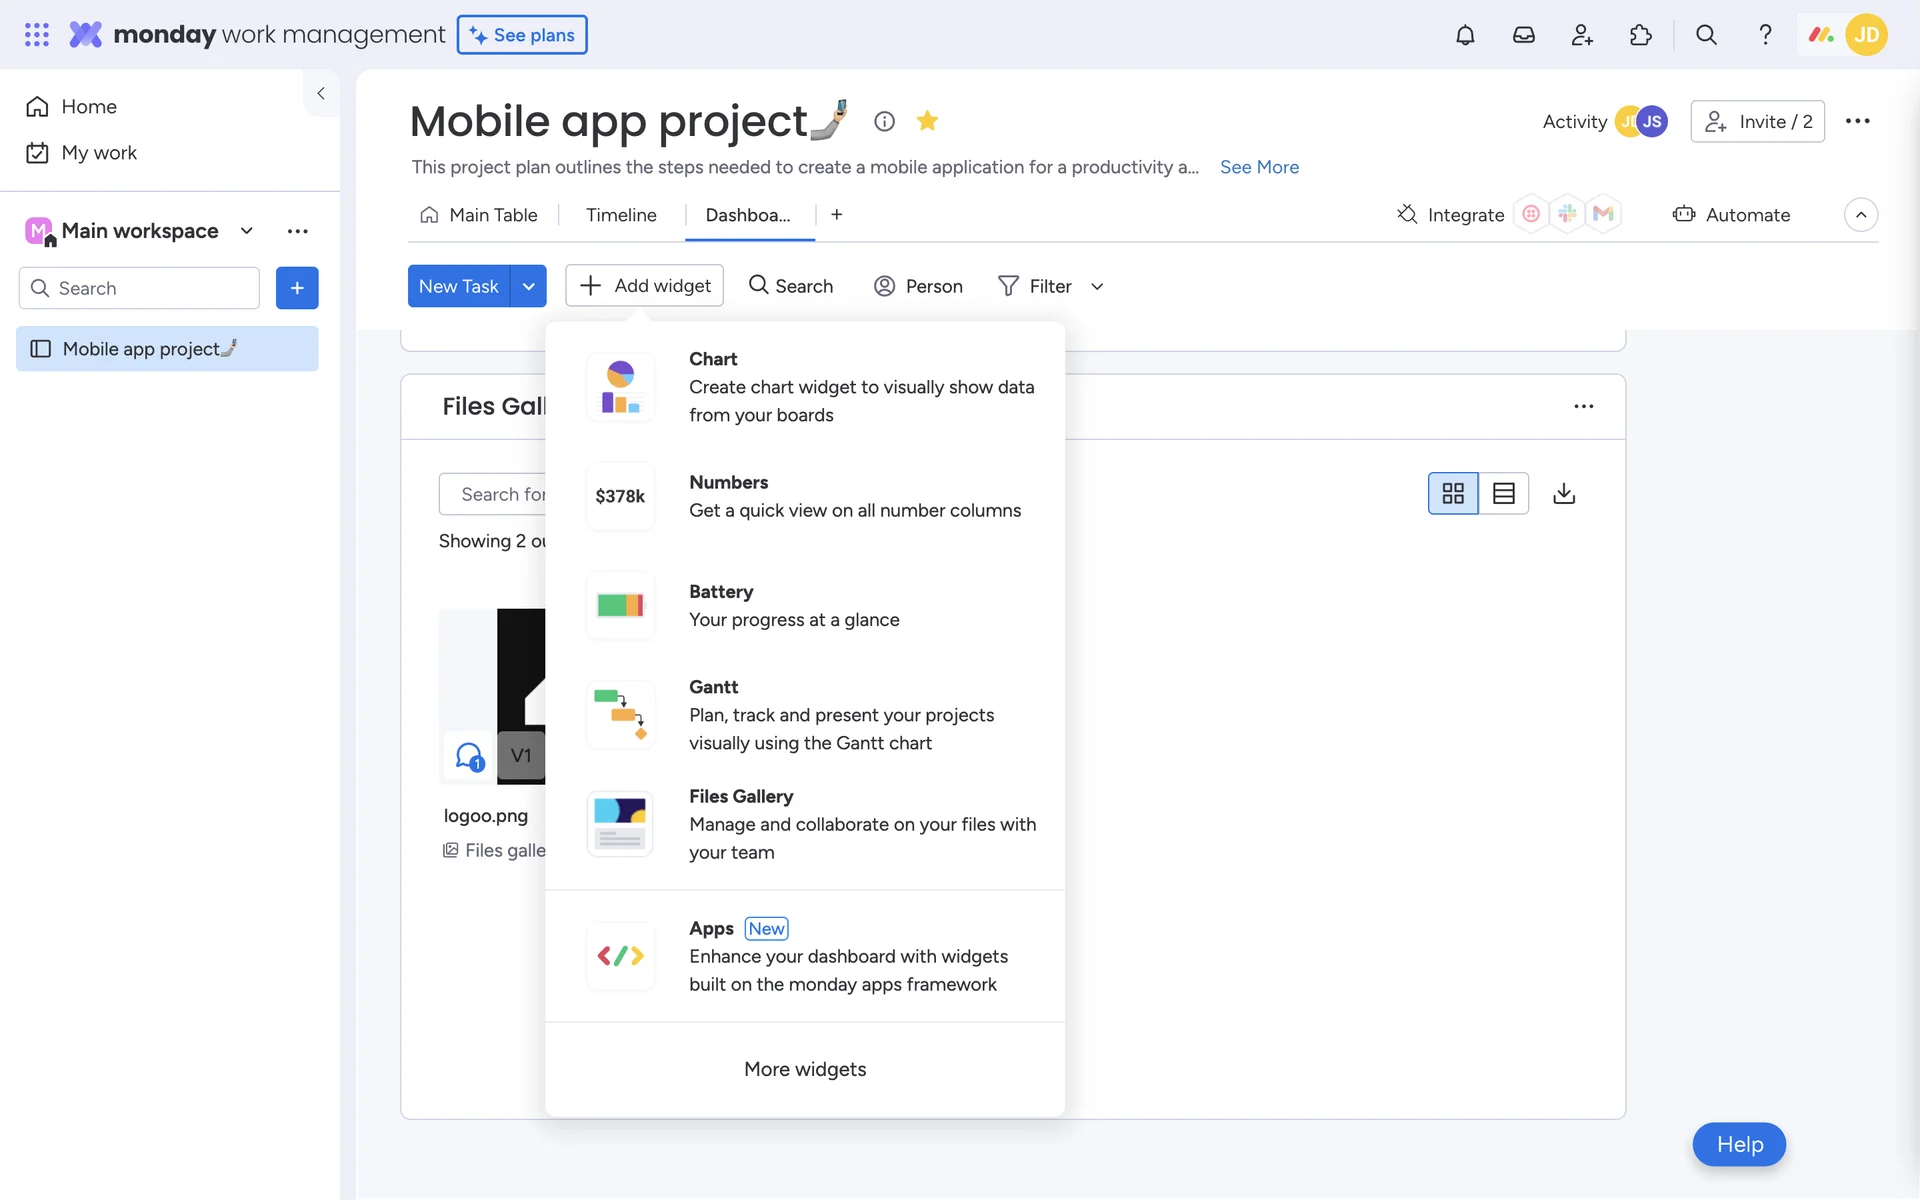Collapse the board header
This screenshot has height=1200, width=1920.
(1860, 215)
